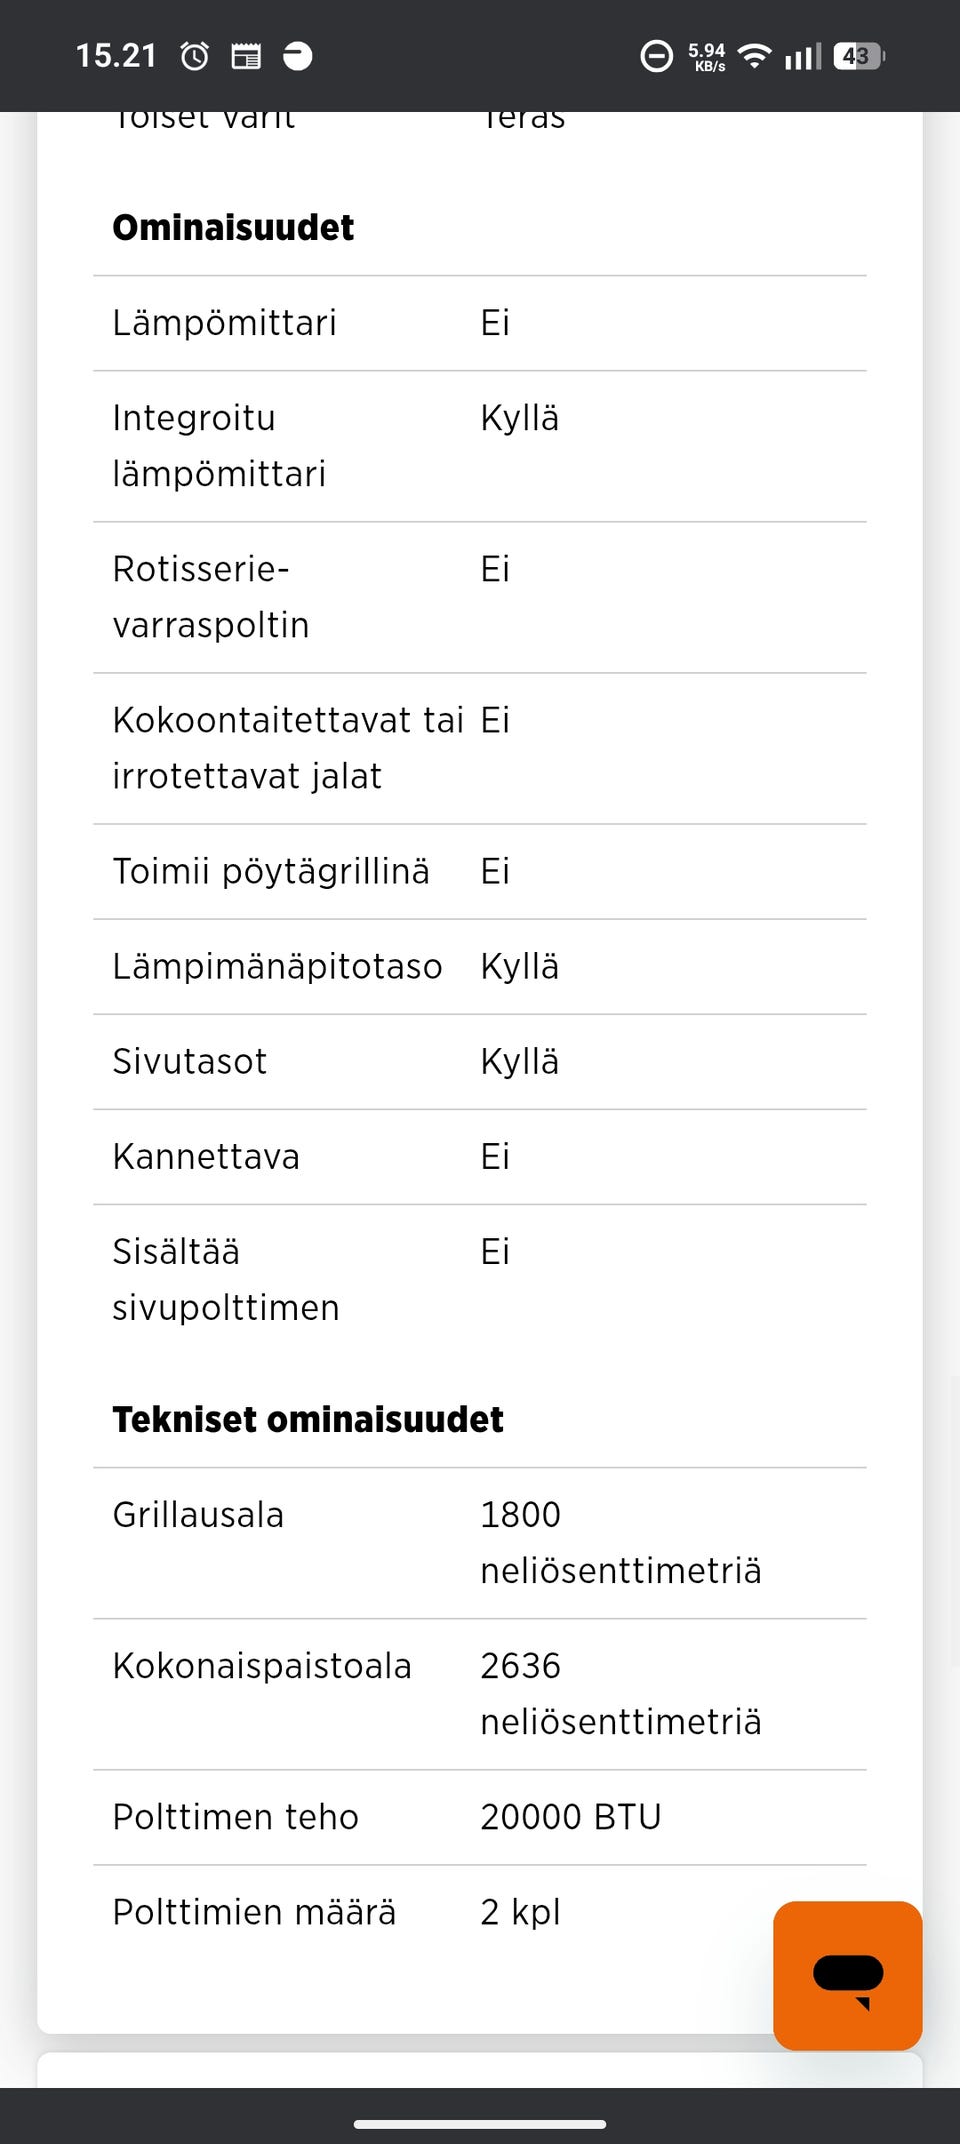Image resolution: width=960 pixels, height=2144 pixels.
Task: Tap the data saver icon
Action: click(657, 57)
